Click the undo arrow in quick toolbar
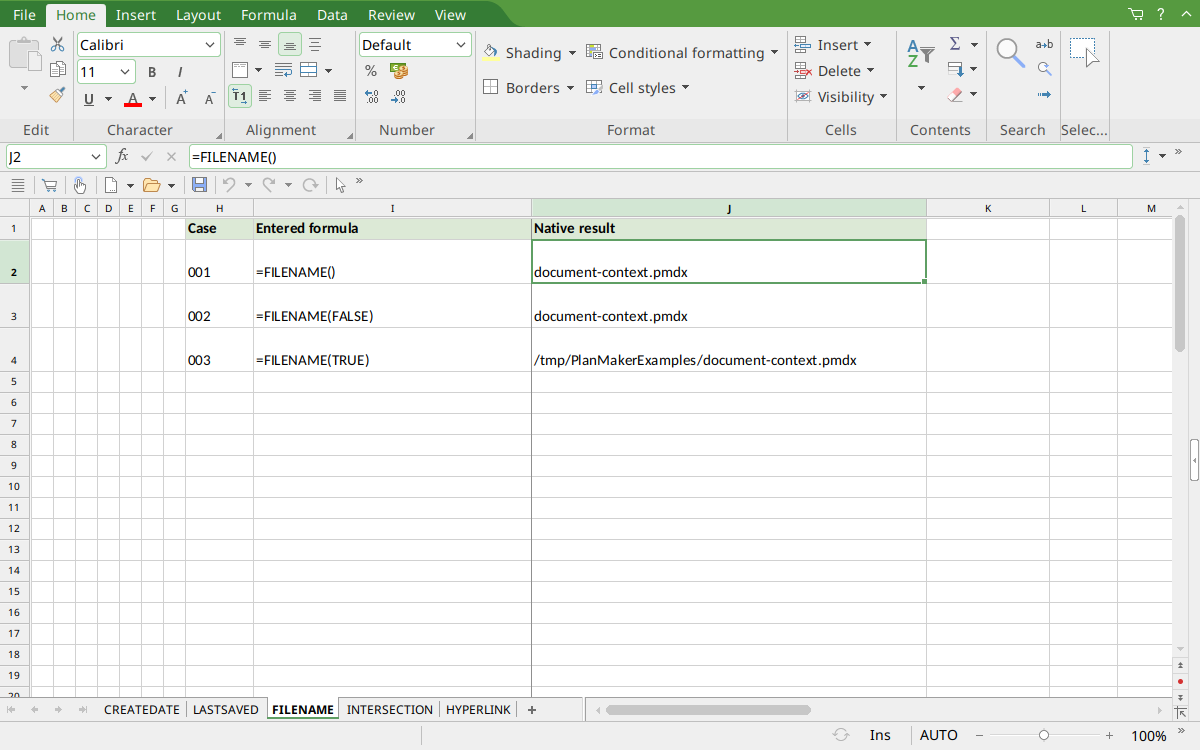The image size is (1200, 750). click(228, 185)
